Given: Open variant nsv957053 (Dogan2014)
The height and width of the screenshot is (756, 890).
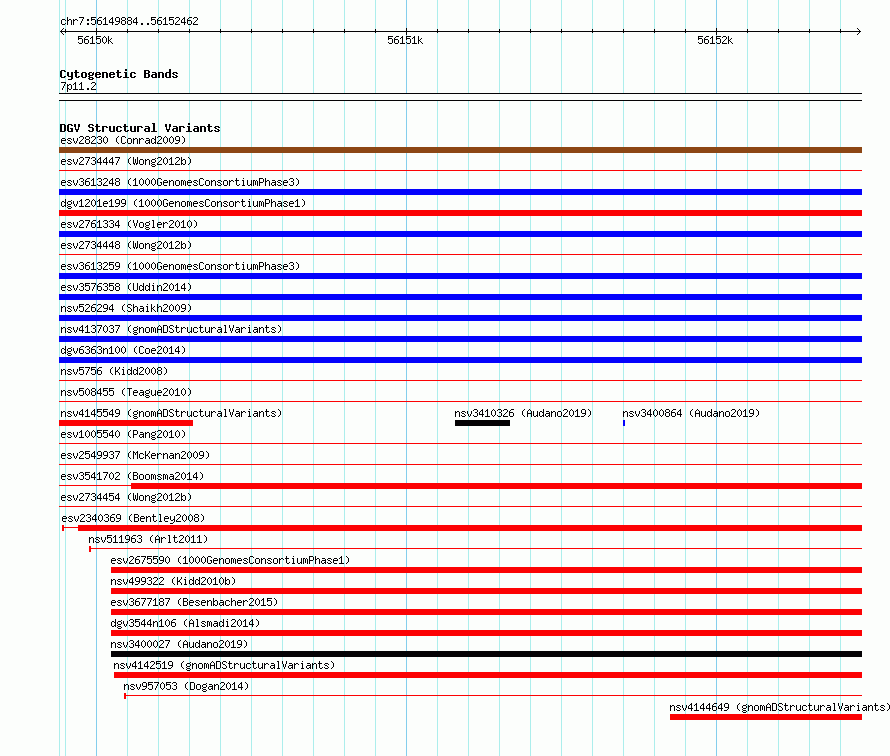Looking at the screenshot, I should [186, 686].
